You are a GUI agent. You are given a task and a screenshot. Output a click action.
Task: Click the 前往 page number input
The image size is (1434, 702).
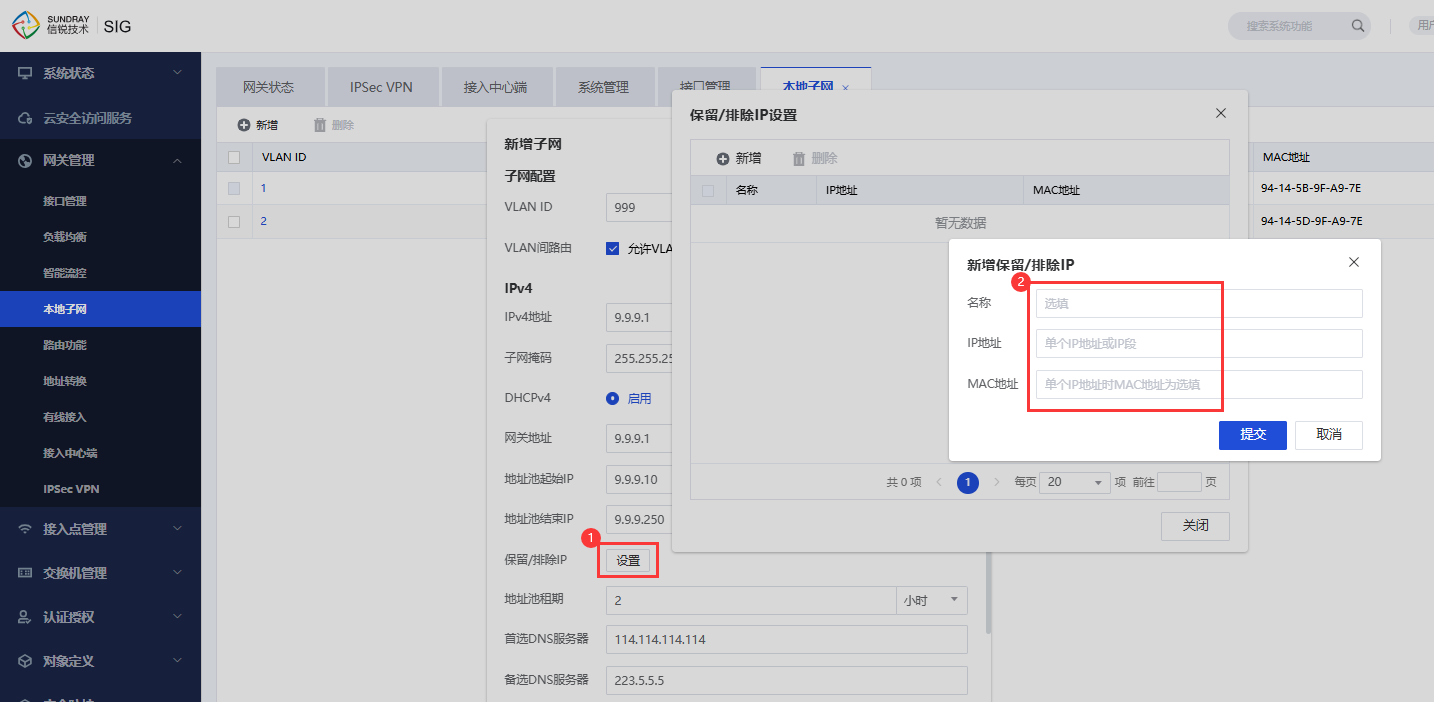[1179, 482]
